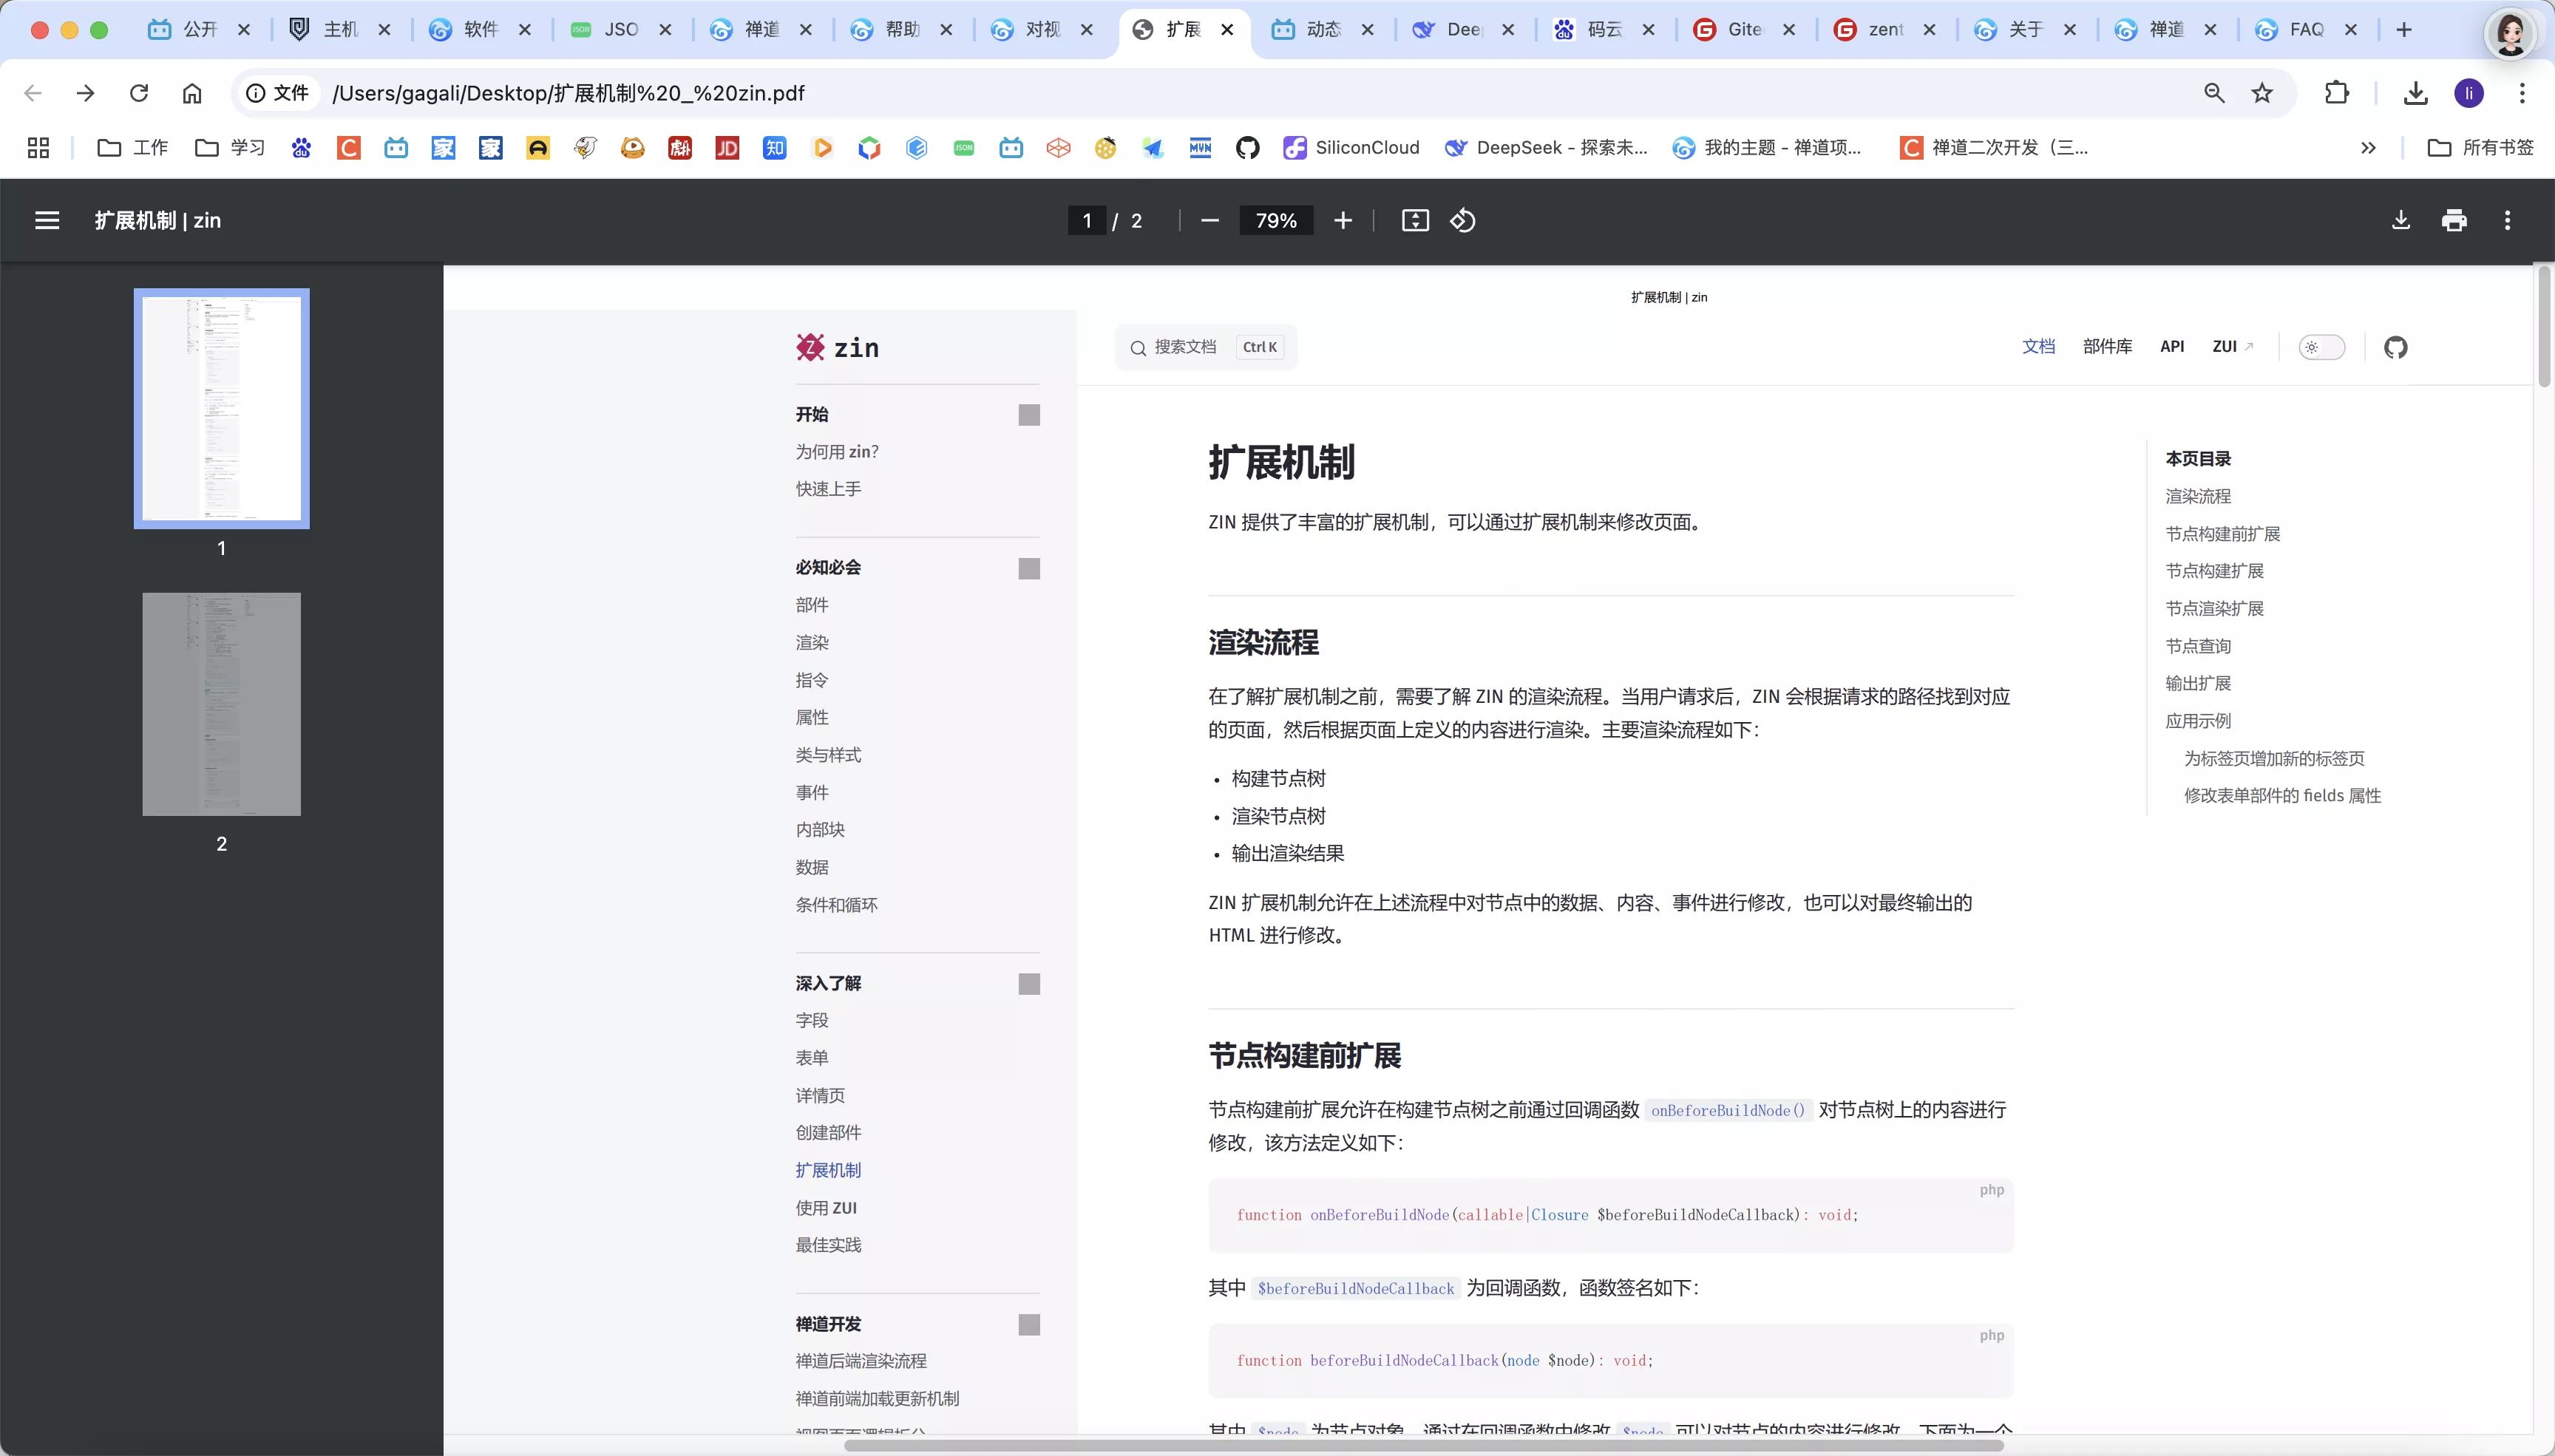The image size is (2555, 1456).
Task: Click the zoom percentage field 79%
Action: click(1276, 220)
